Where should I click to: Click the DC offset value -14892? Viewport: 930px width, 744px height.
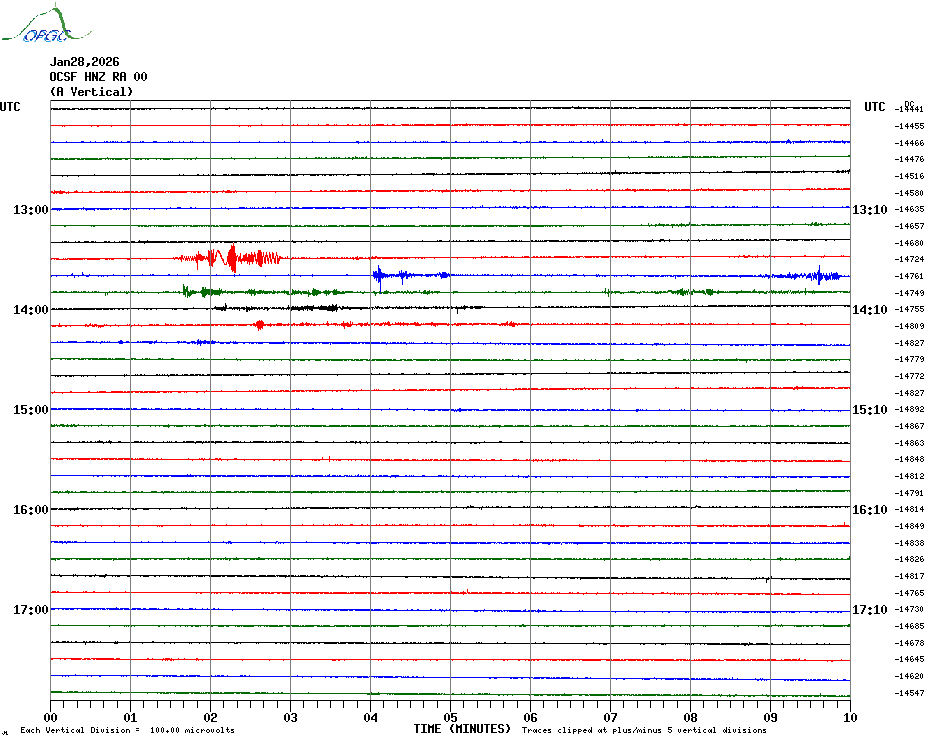(x=909, y=409)
